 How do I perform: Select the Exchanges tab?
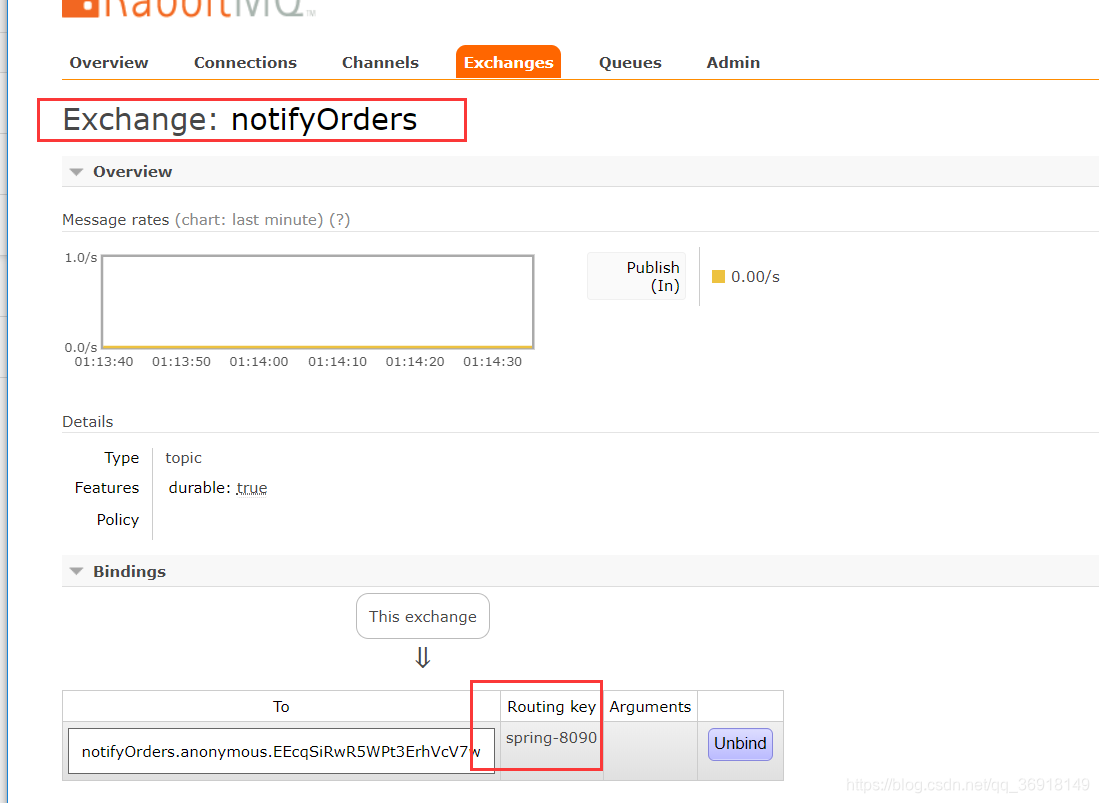coord(508,62)
